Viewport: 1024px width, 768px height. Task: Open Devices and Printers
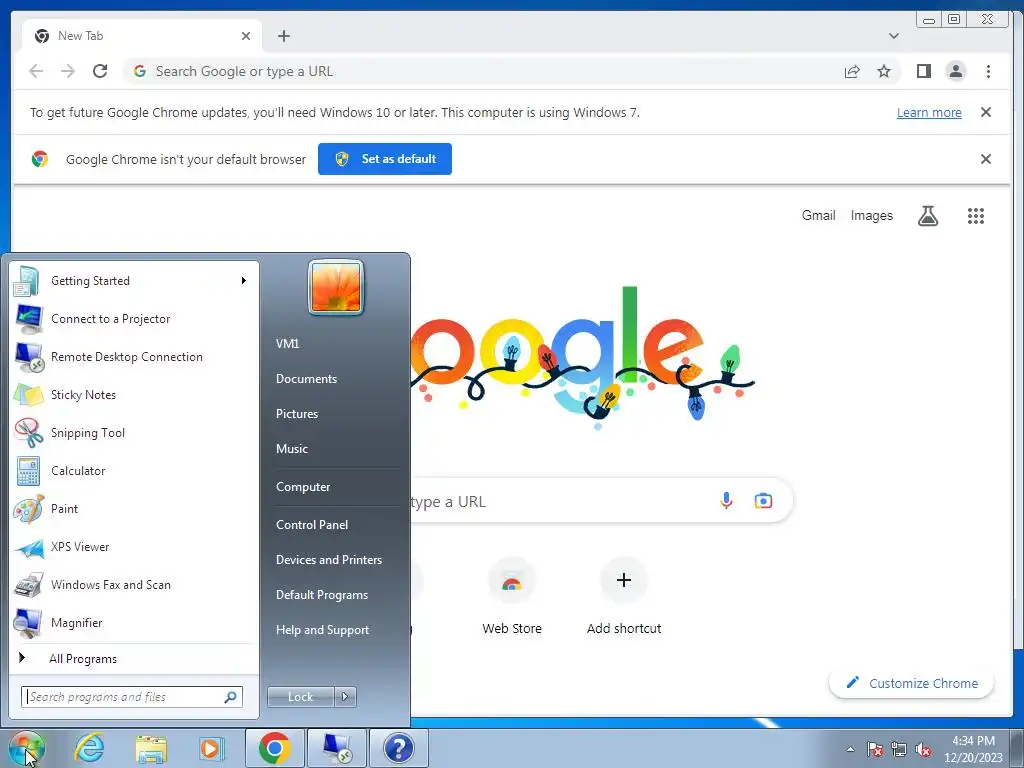328,560
